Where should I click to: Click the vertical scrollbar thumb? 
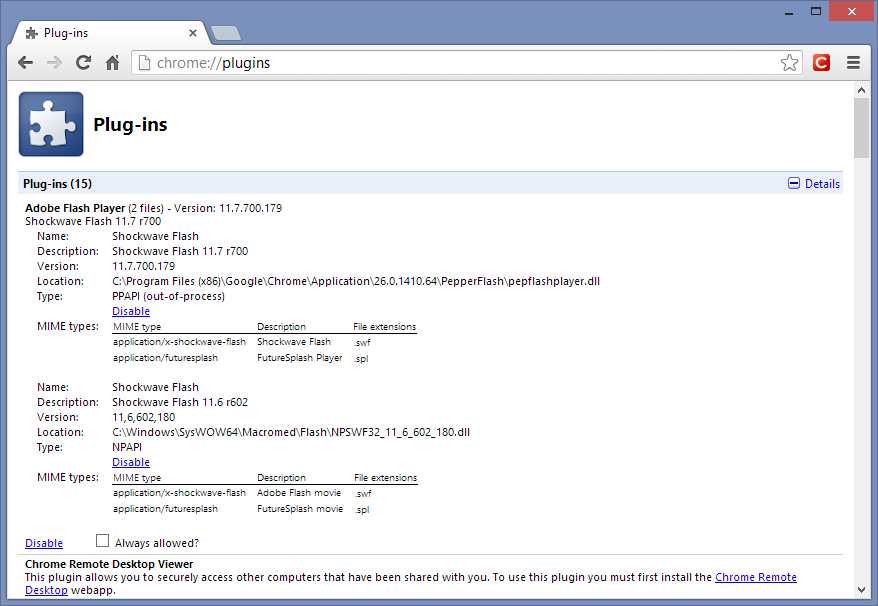point(861,128)
